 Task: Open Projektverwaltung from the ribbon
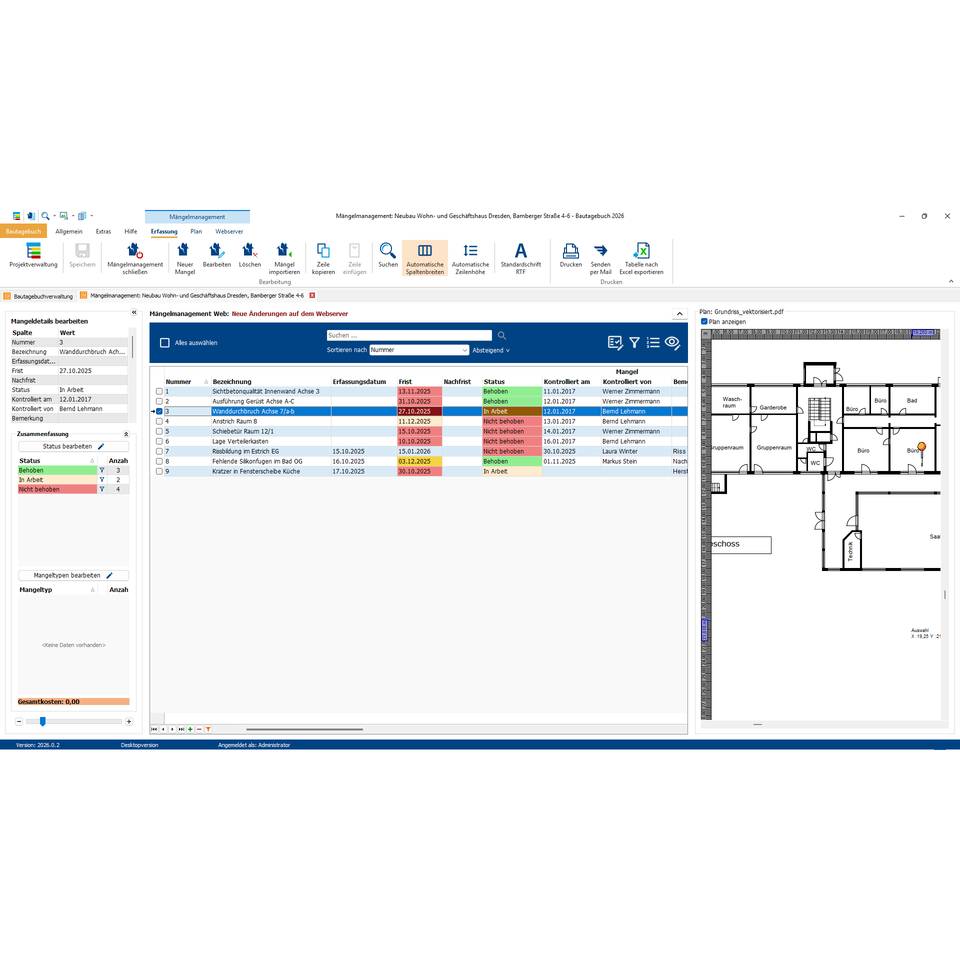(33, 255)
